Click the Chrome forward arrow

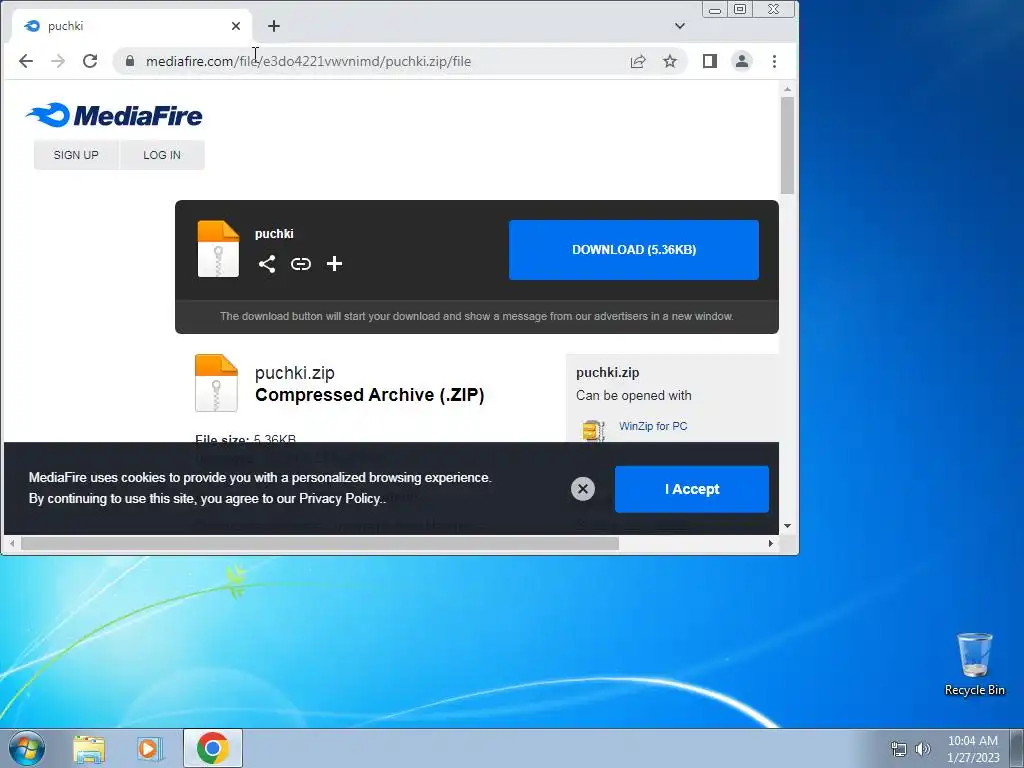pos(58,61)
